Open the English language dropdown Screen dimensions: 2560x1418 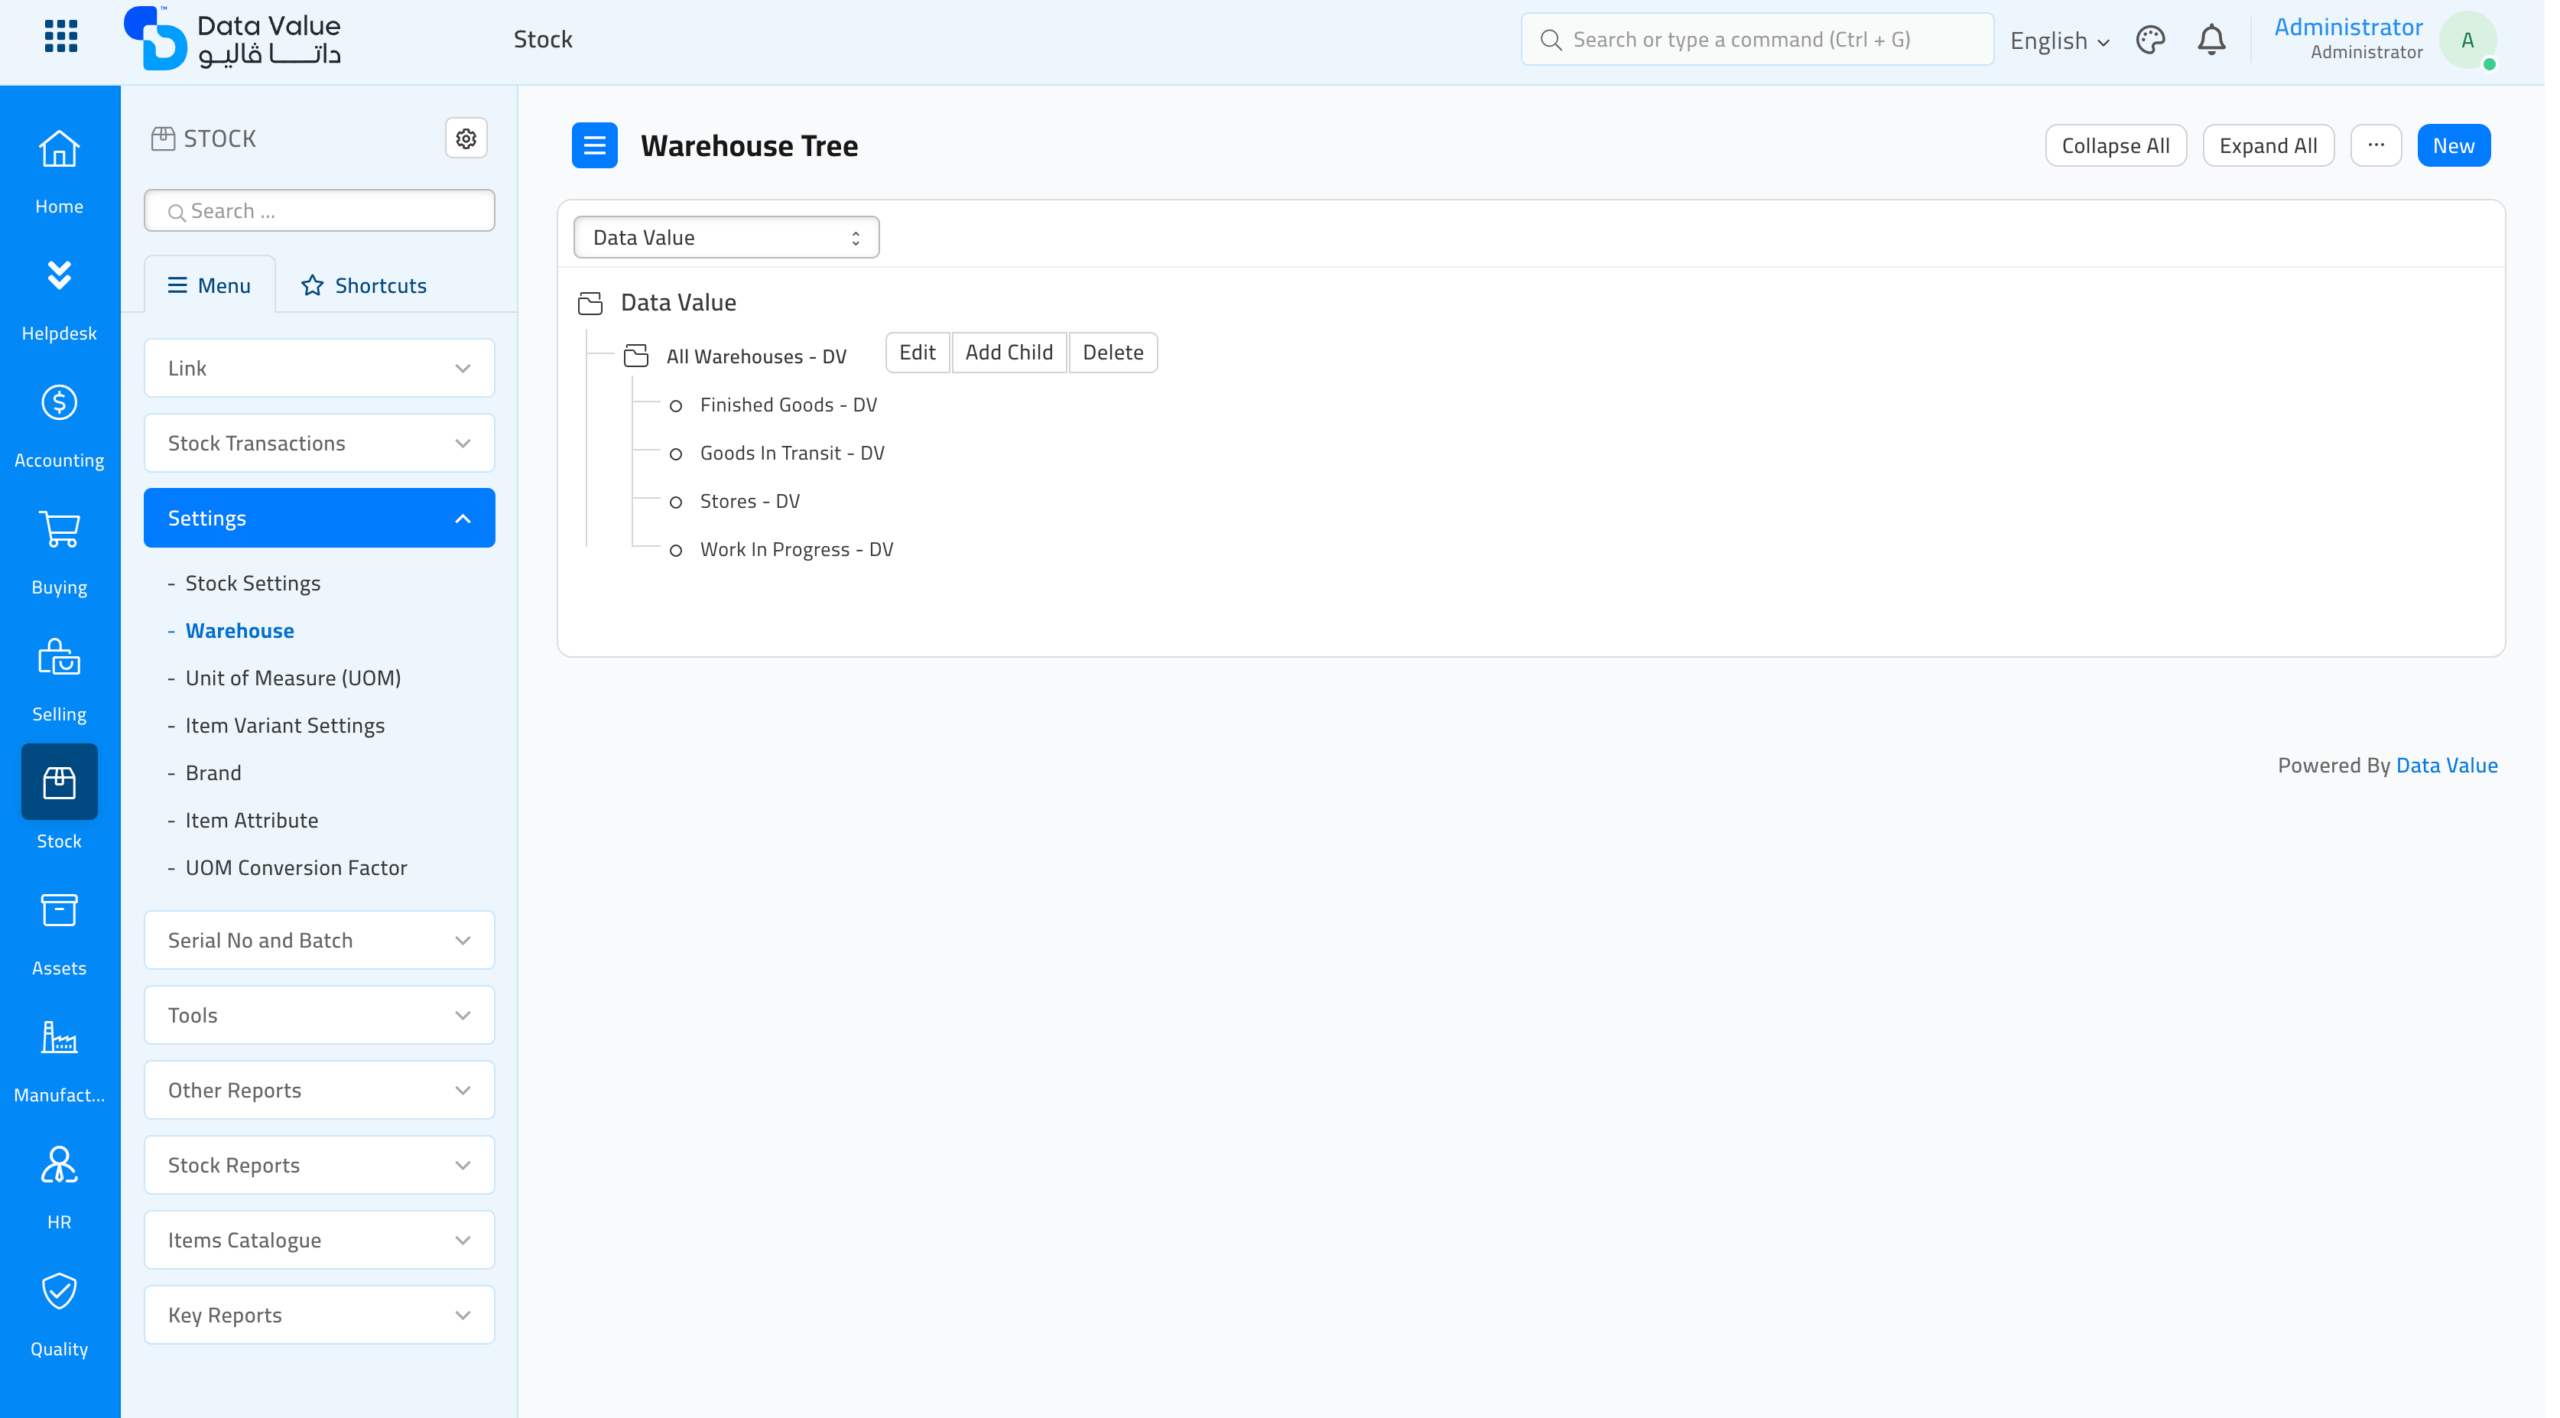click(2059, 41)
